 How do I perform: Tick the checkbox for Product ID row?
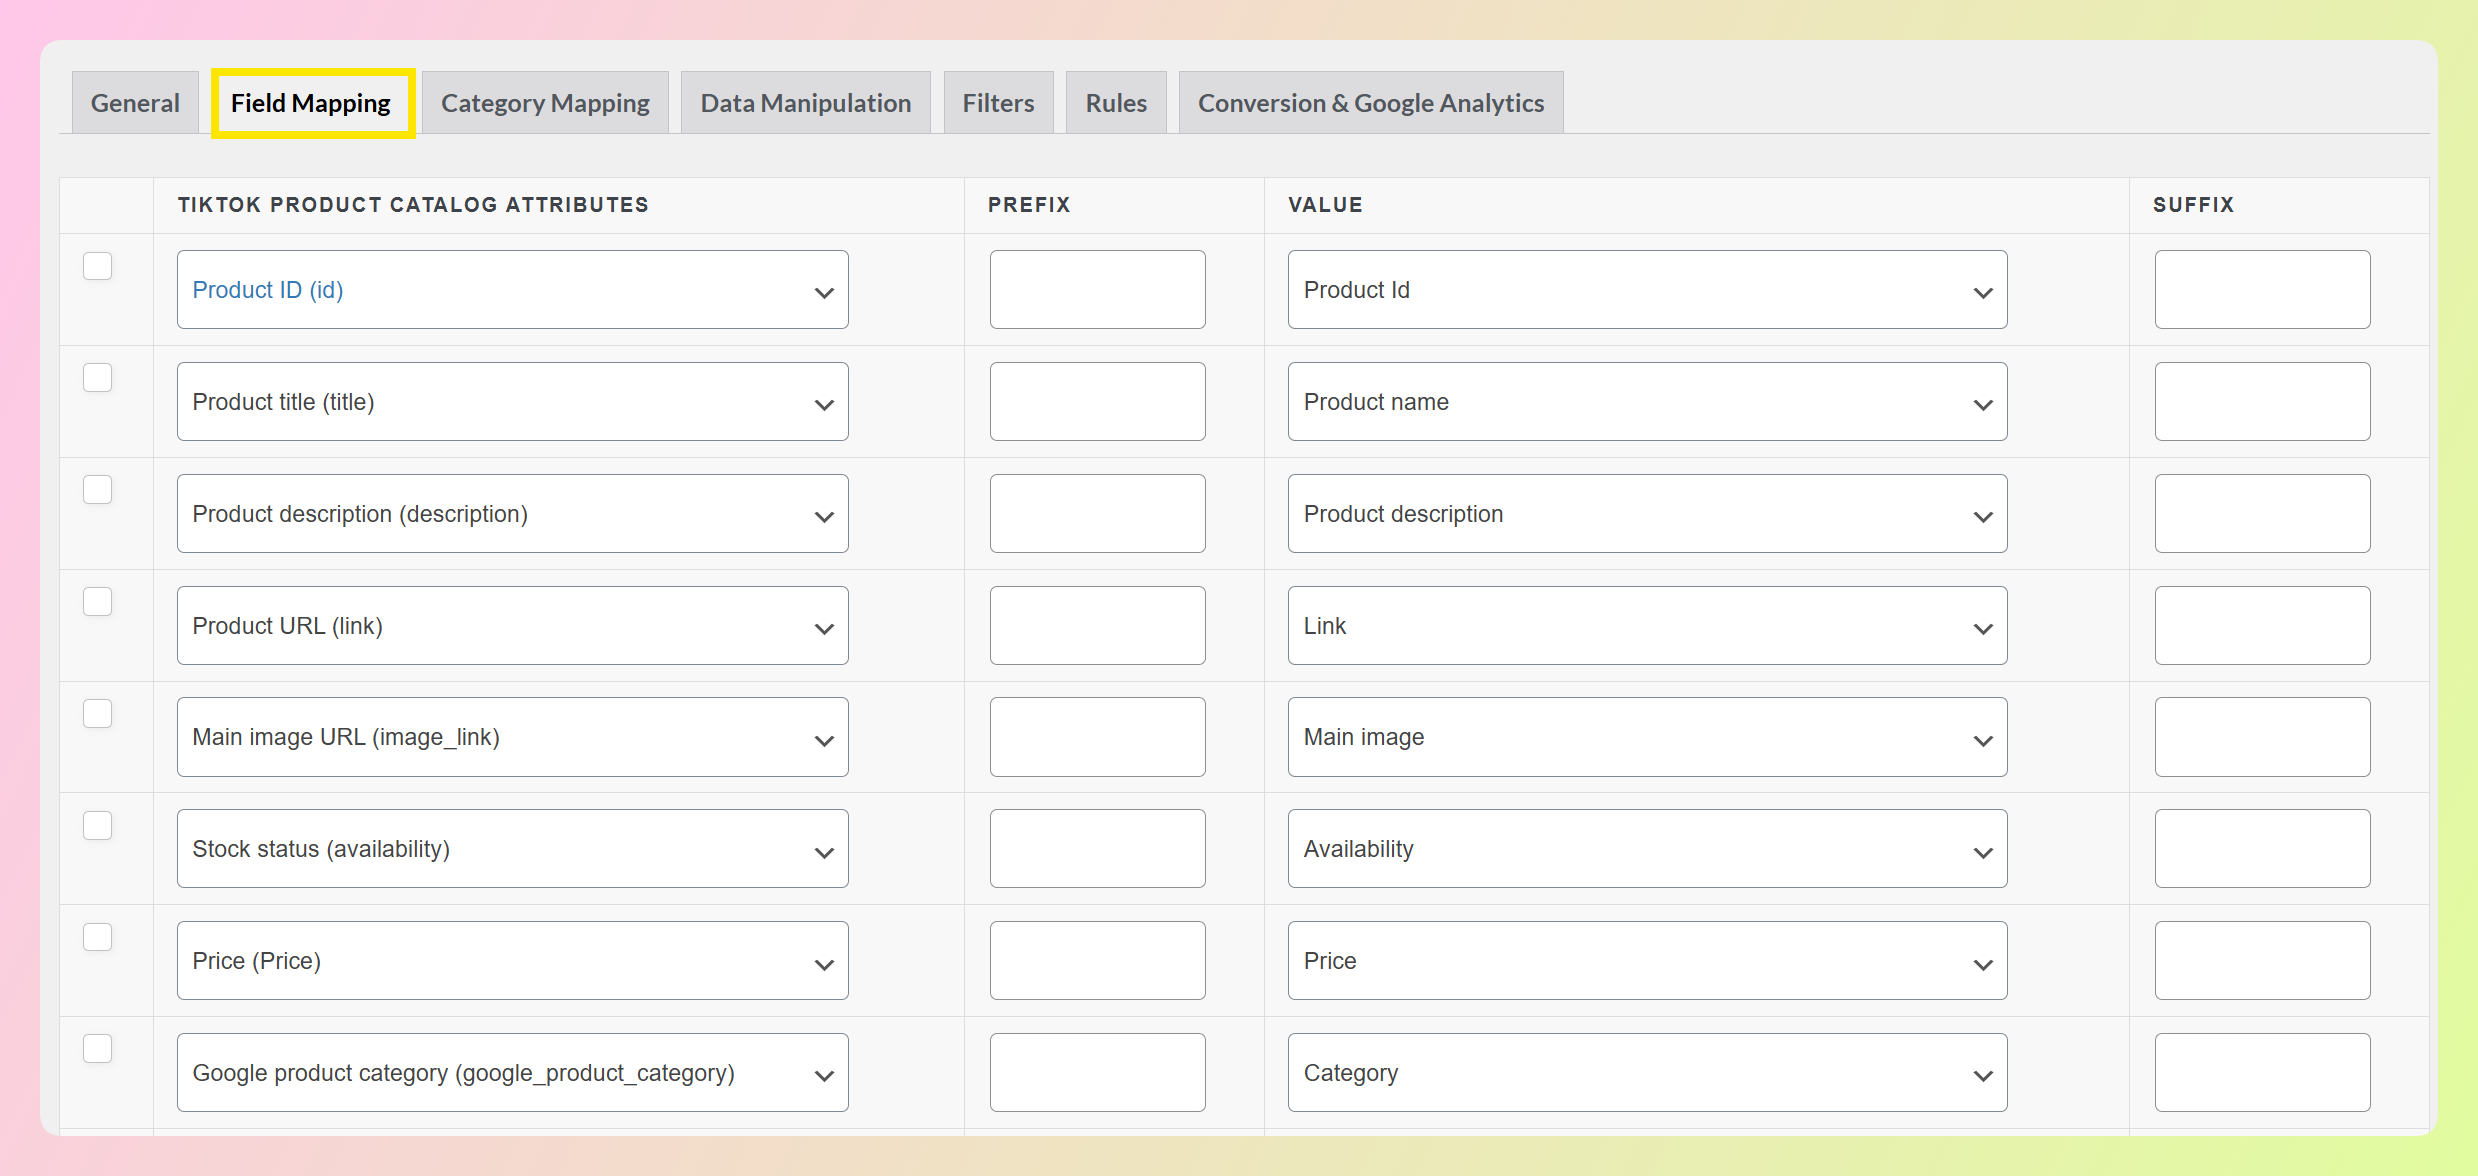tap(97, 266)
